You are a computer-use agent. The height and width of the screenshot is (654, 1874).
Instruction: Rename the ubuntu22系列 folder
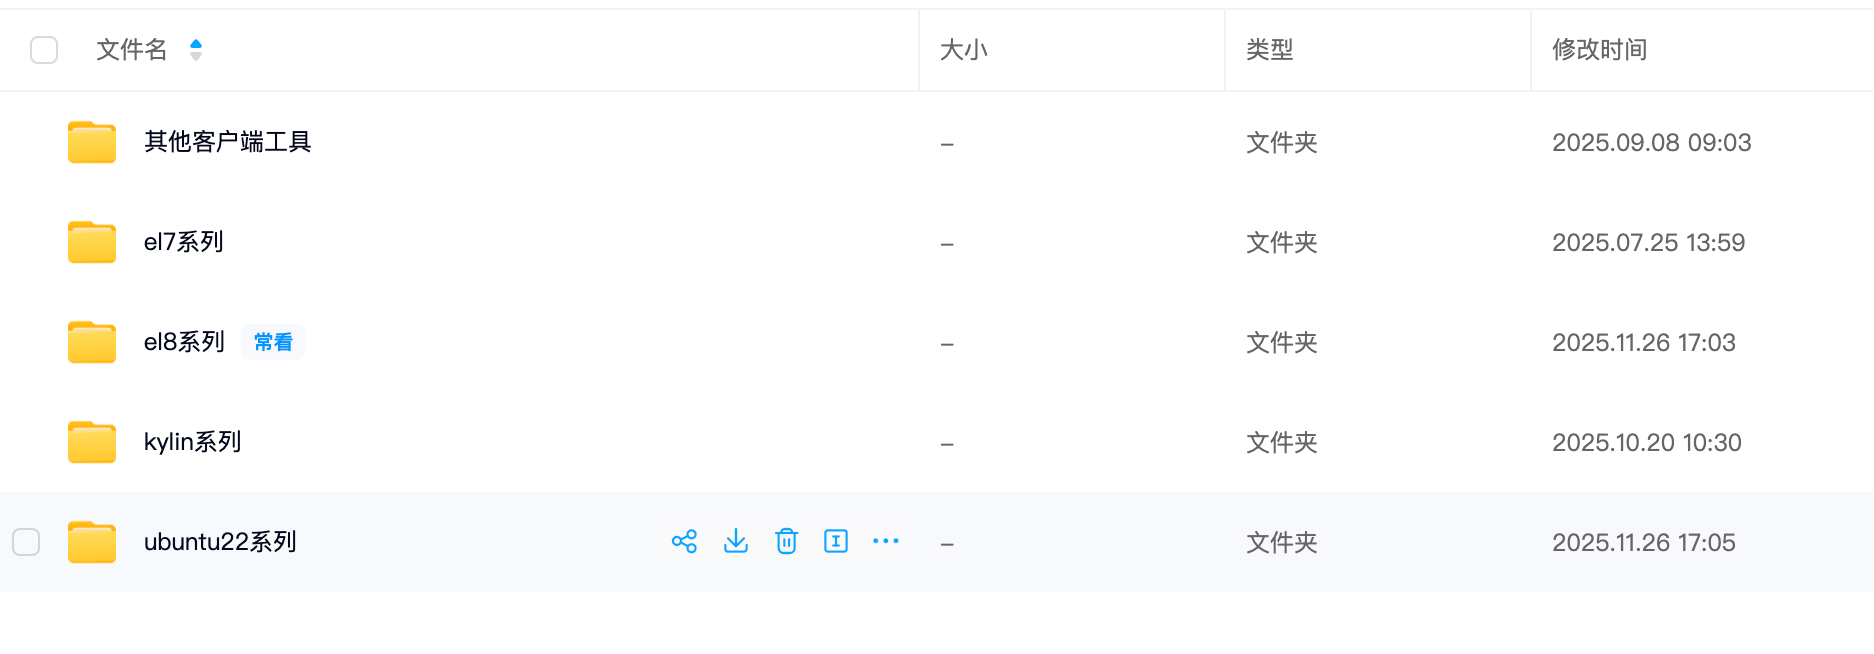click(836, 542)
